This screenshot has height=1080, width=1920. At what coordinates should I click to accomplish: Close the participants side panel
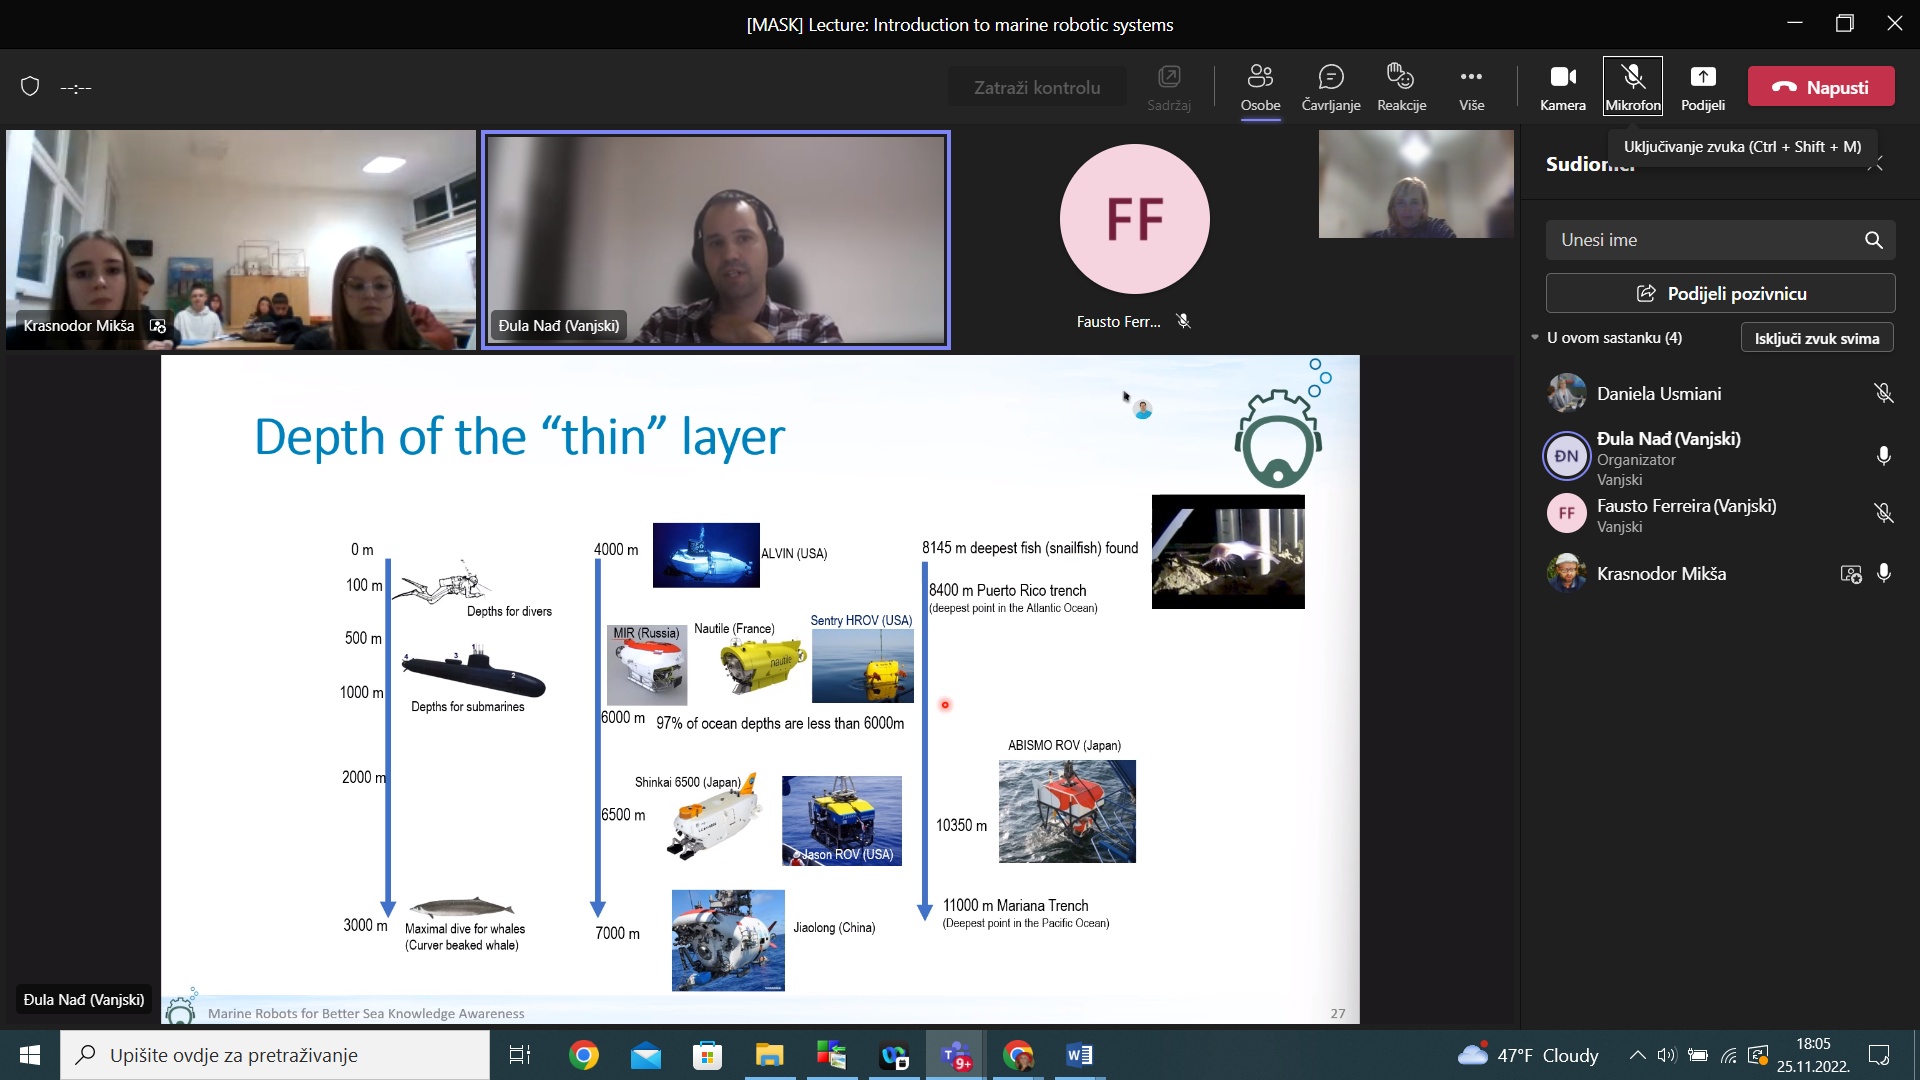(1875, 164)
